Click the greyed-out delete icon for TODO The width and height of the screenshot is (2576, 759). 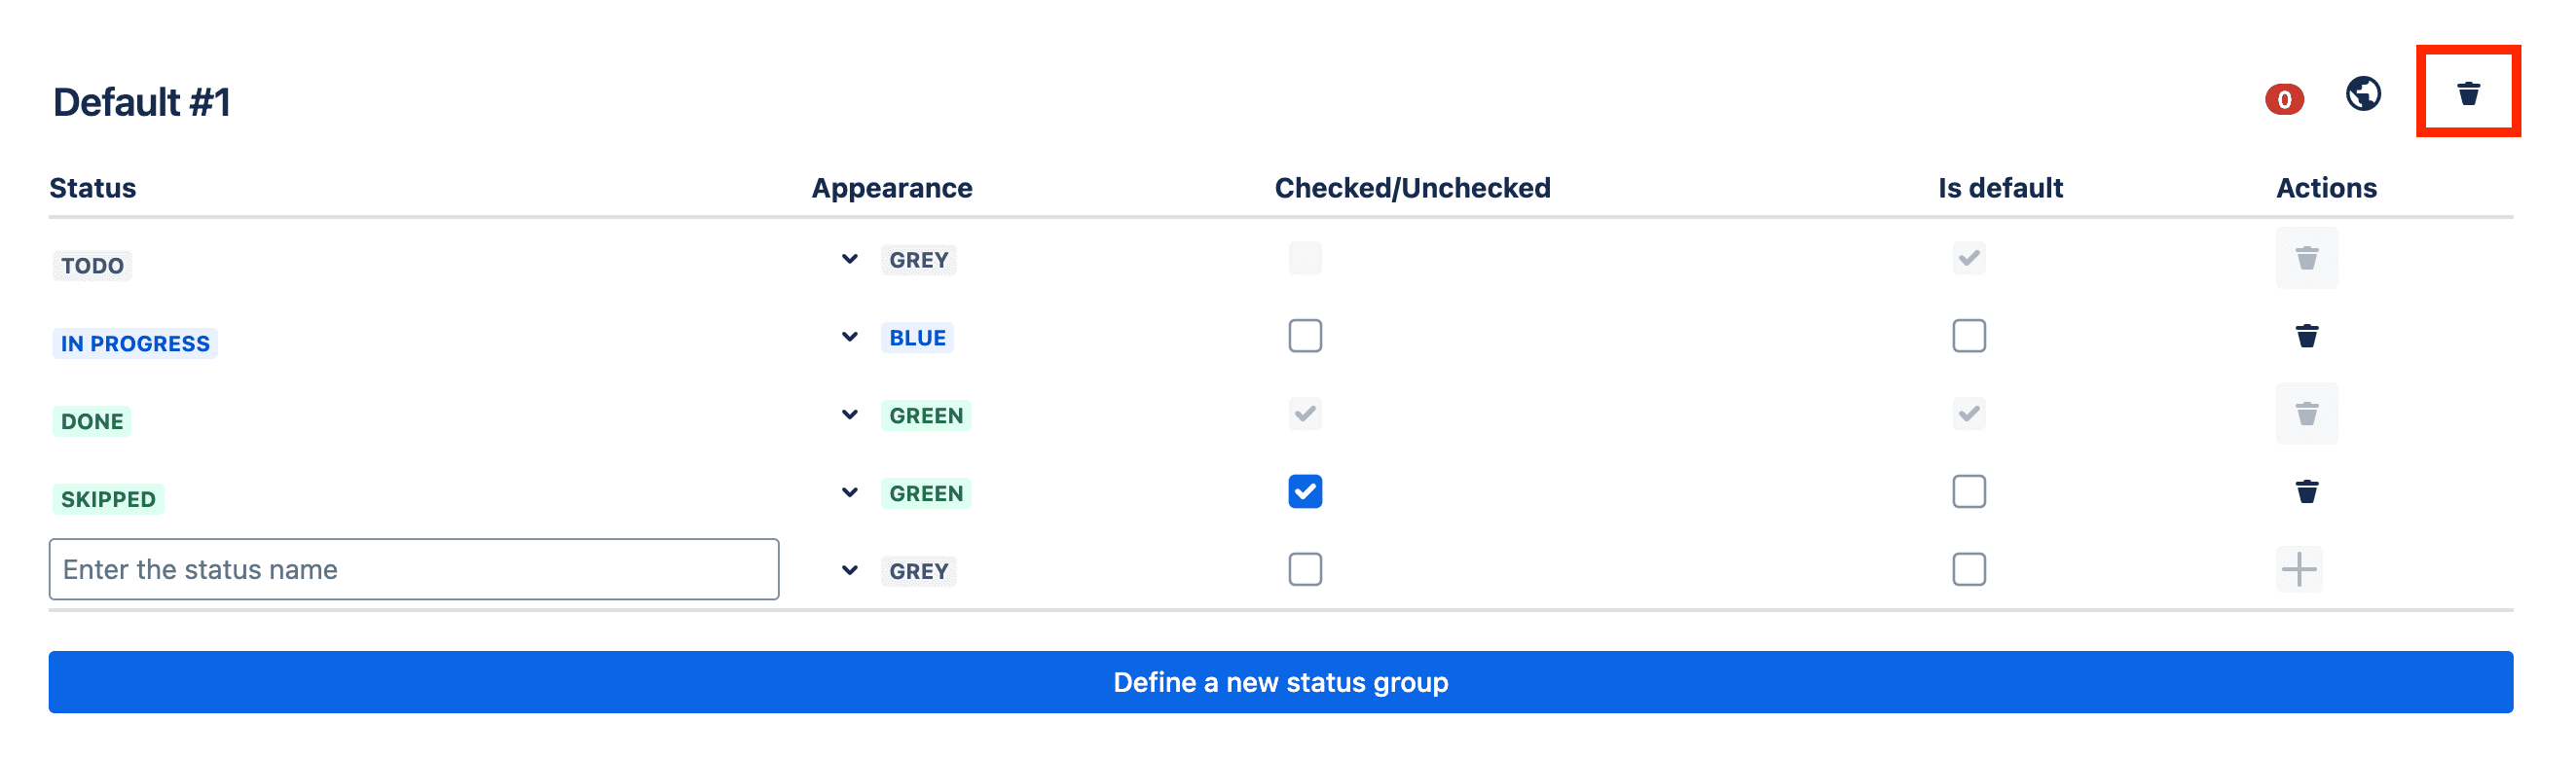pos(2306,258)
